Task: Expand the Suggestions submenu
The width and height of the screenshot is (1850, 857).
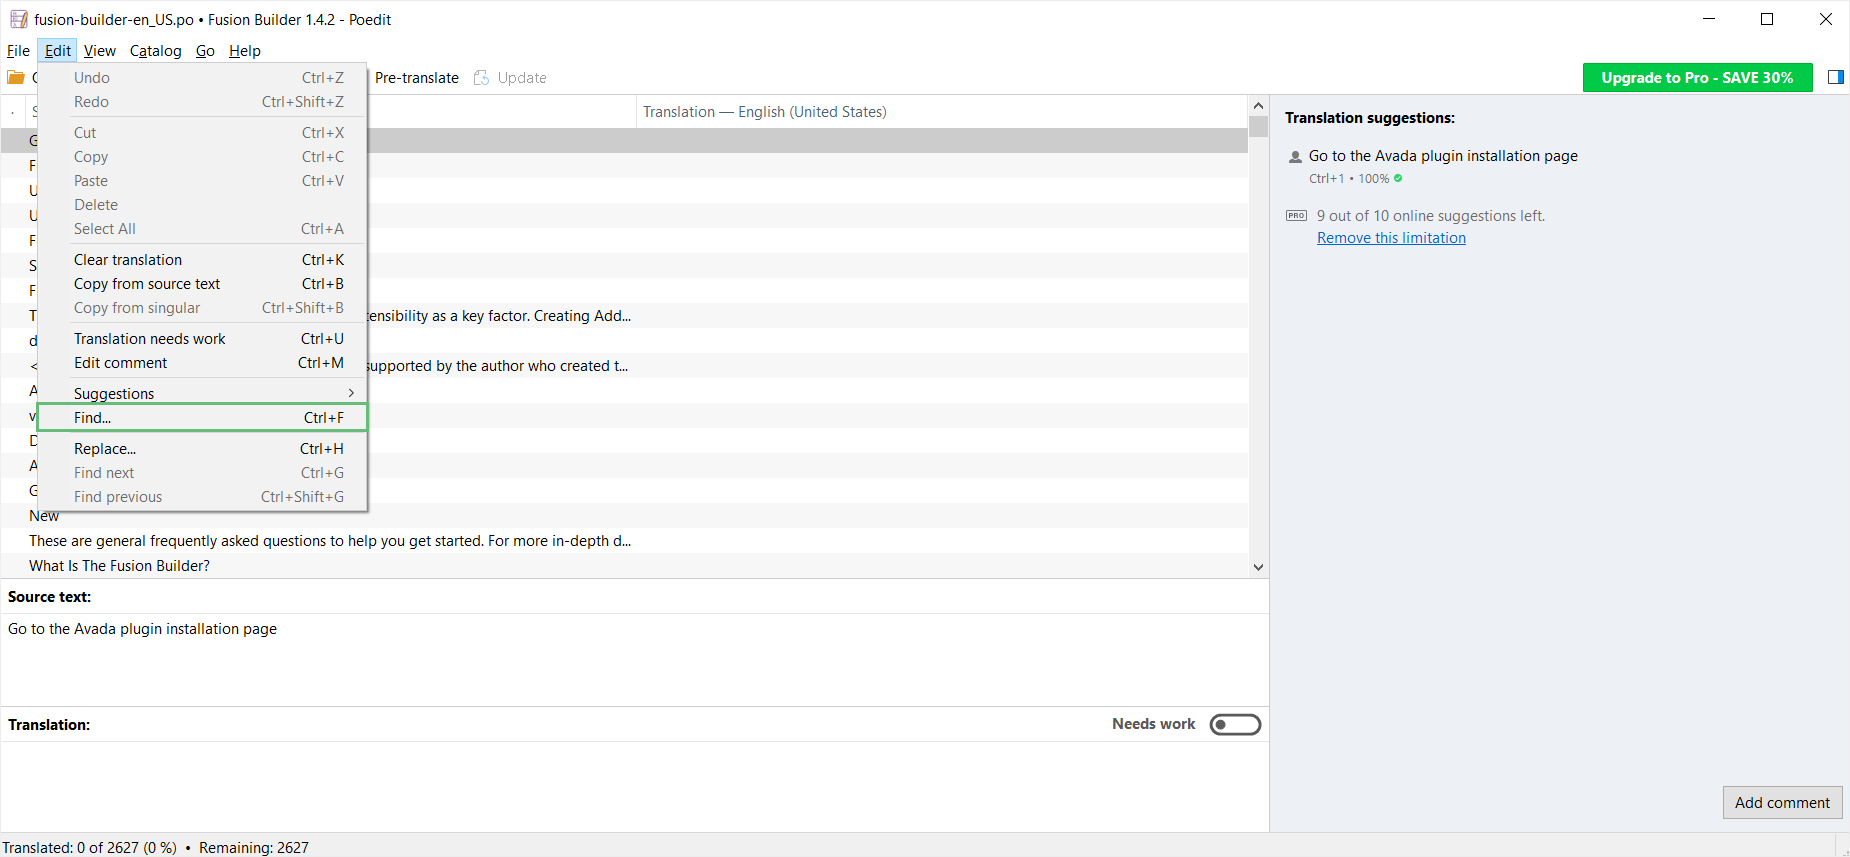Action: click(202, 393)
